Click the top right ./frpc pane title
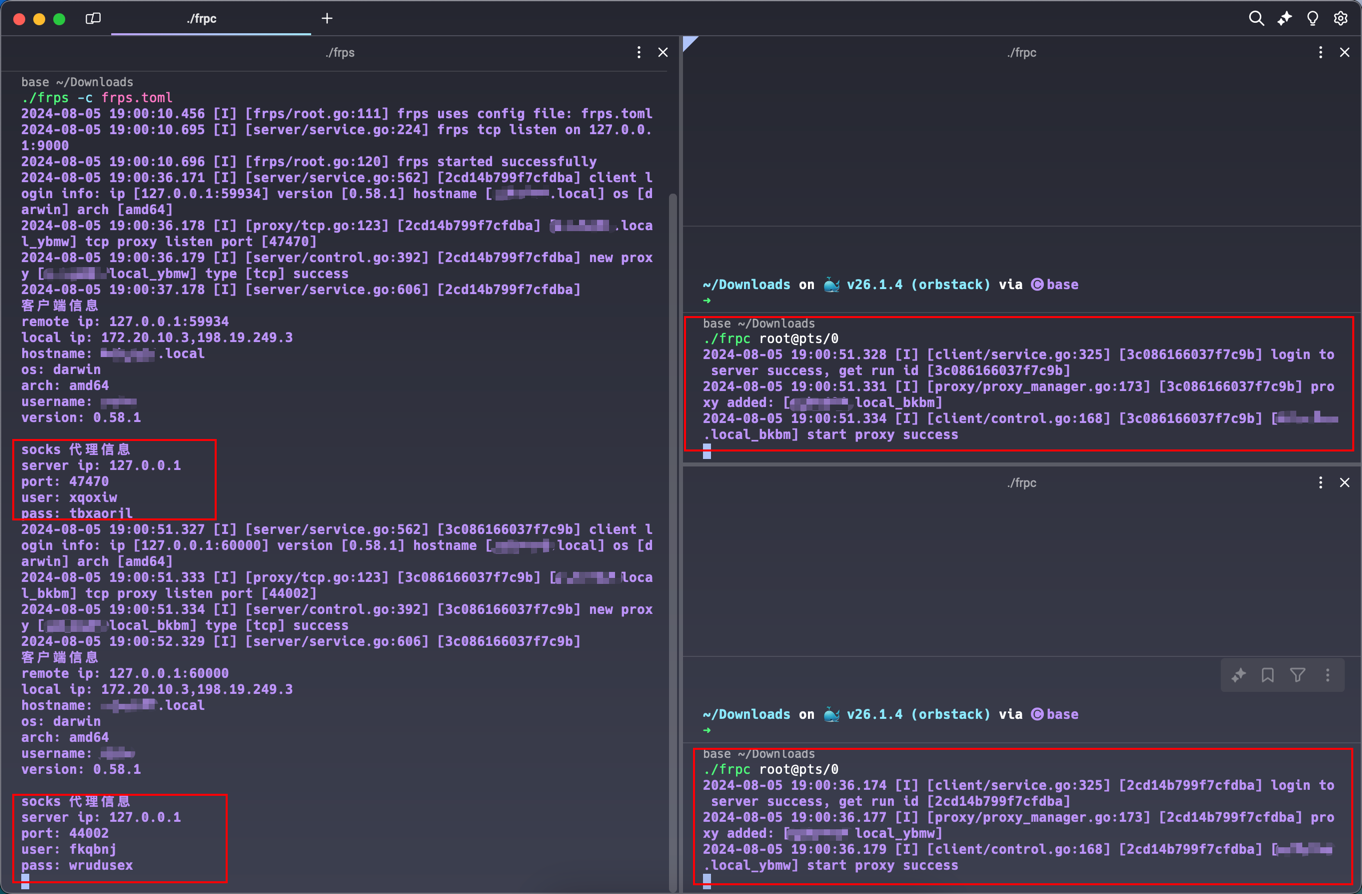The width and height of the screenshot is (1362, 894). (1022, 52)
